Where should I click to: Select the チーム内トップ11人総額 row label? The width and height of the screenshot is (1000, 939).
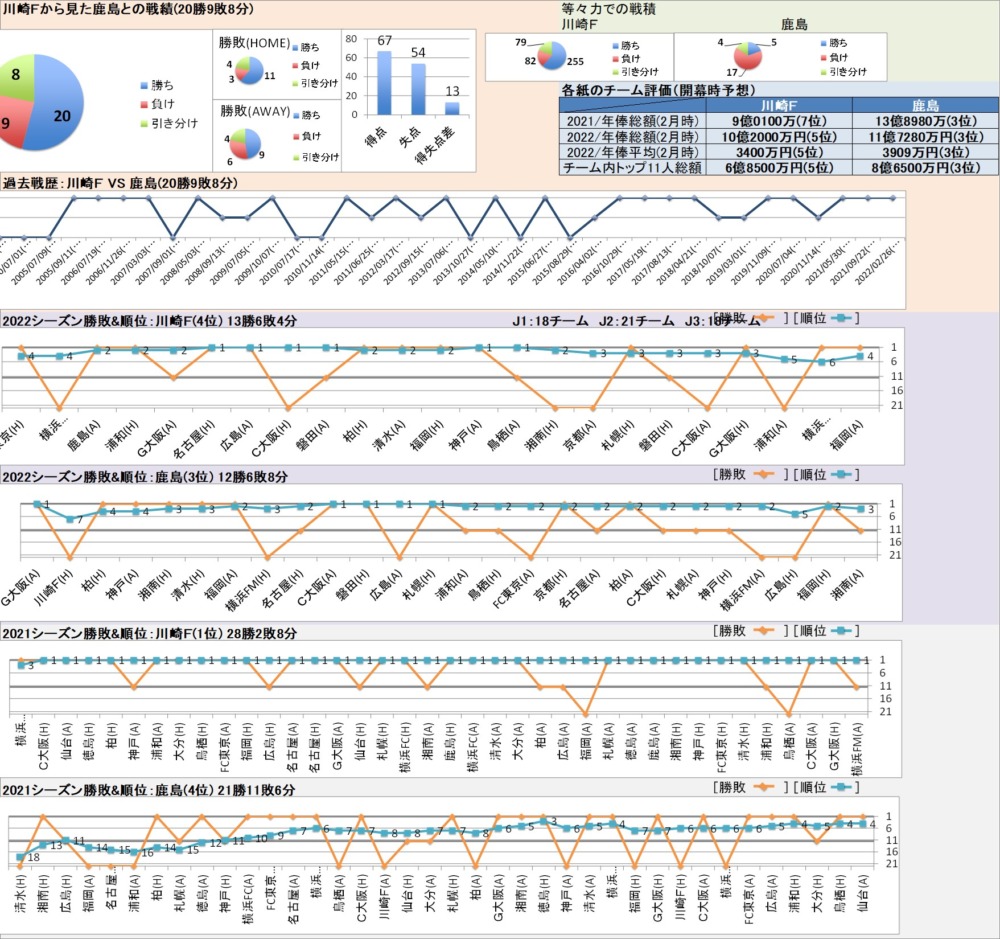pos(632,167)
